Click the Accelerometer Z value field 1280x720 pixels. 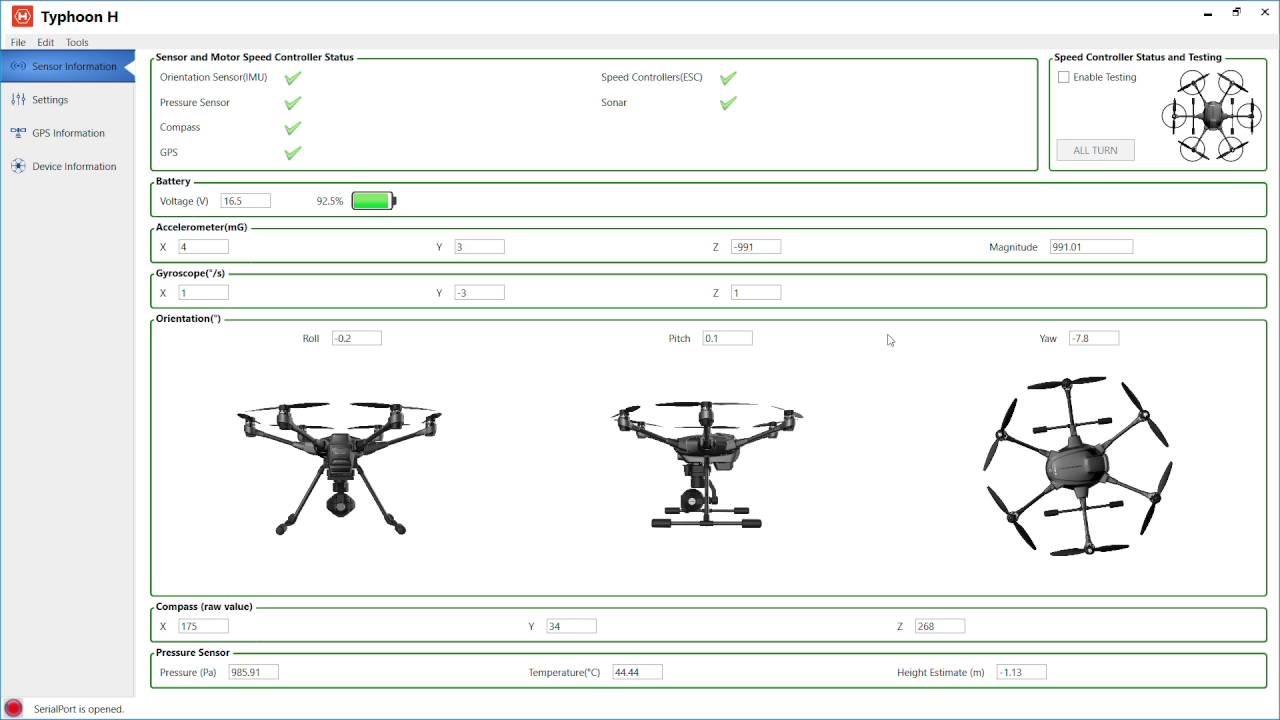pos(756,247)
